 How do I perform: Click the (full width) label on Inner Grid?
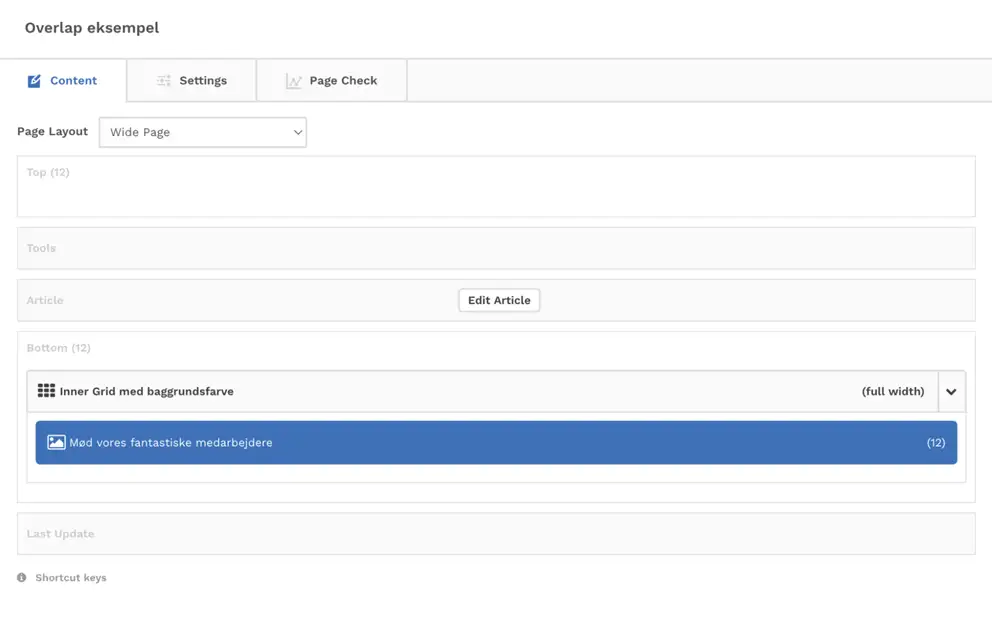(x=892, y=391)
